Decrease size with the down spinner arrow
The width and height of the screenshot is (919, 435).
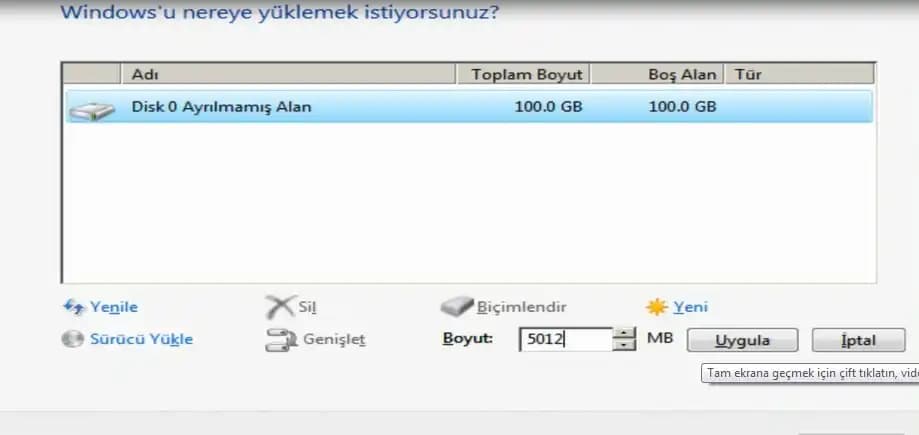(625, 345)
